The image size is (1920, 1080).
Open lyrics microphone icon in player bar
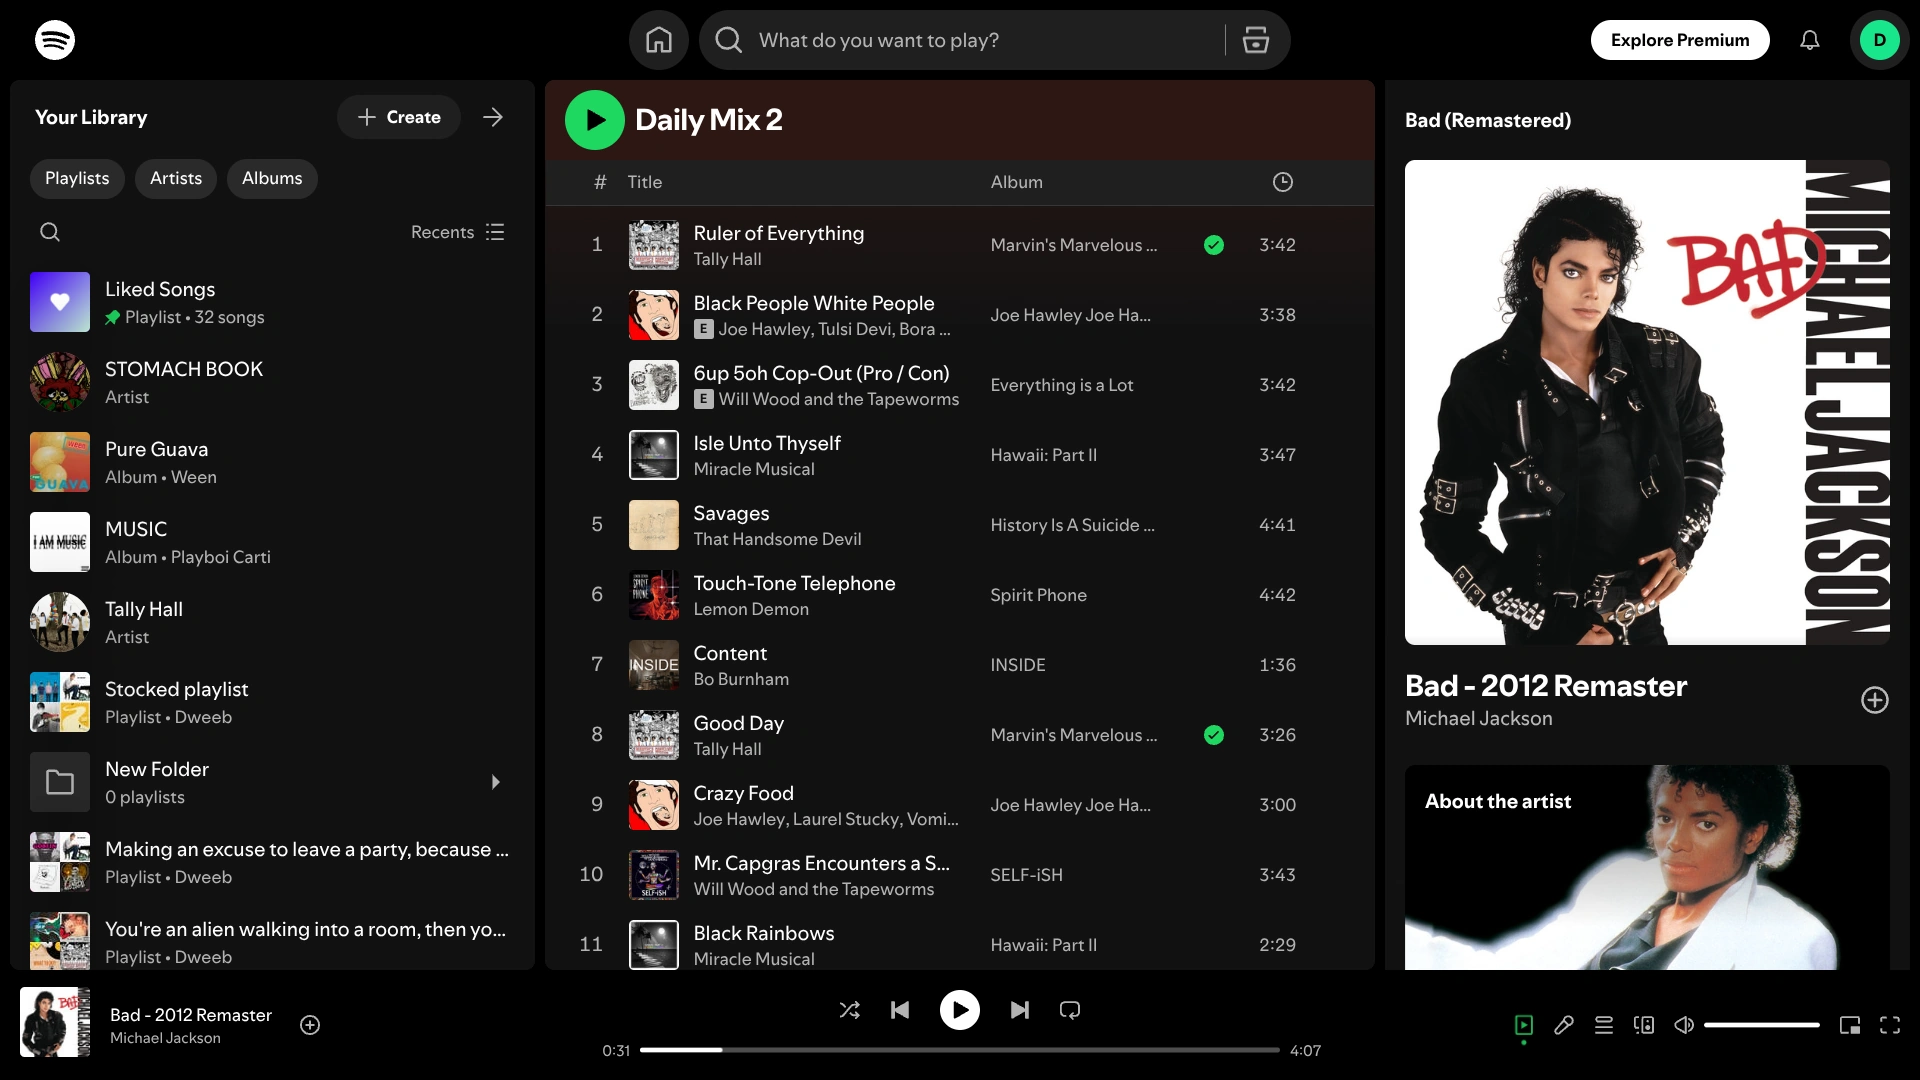tap(1564, 1025)
